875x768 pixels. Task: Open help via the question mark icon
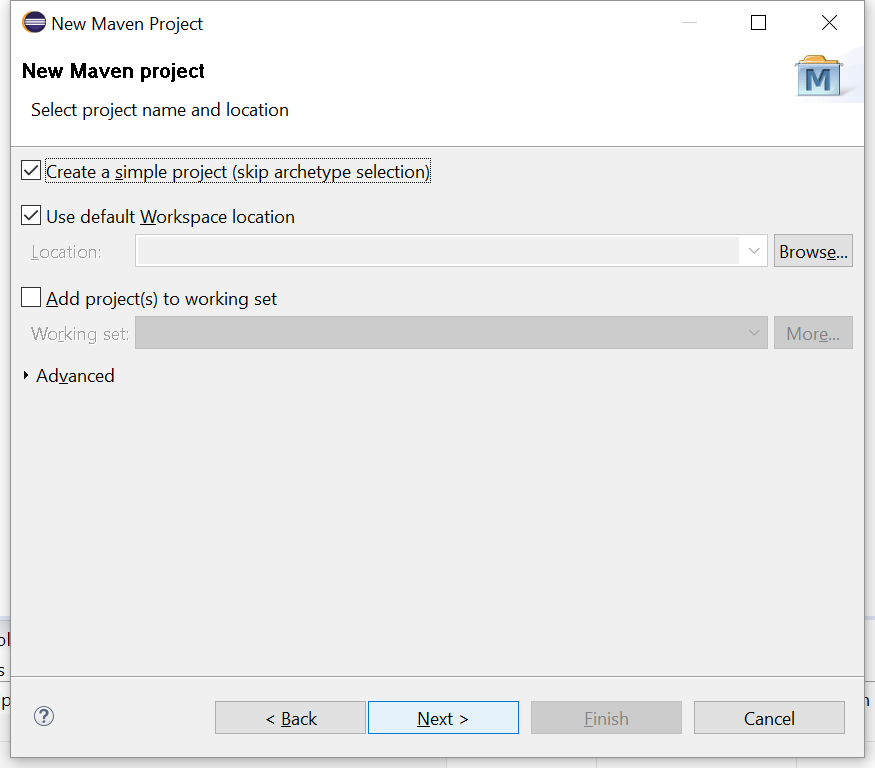point(44,716)
